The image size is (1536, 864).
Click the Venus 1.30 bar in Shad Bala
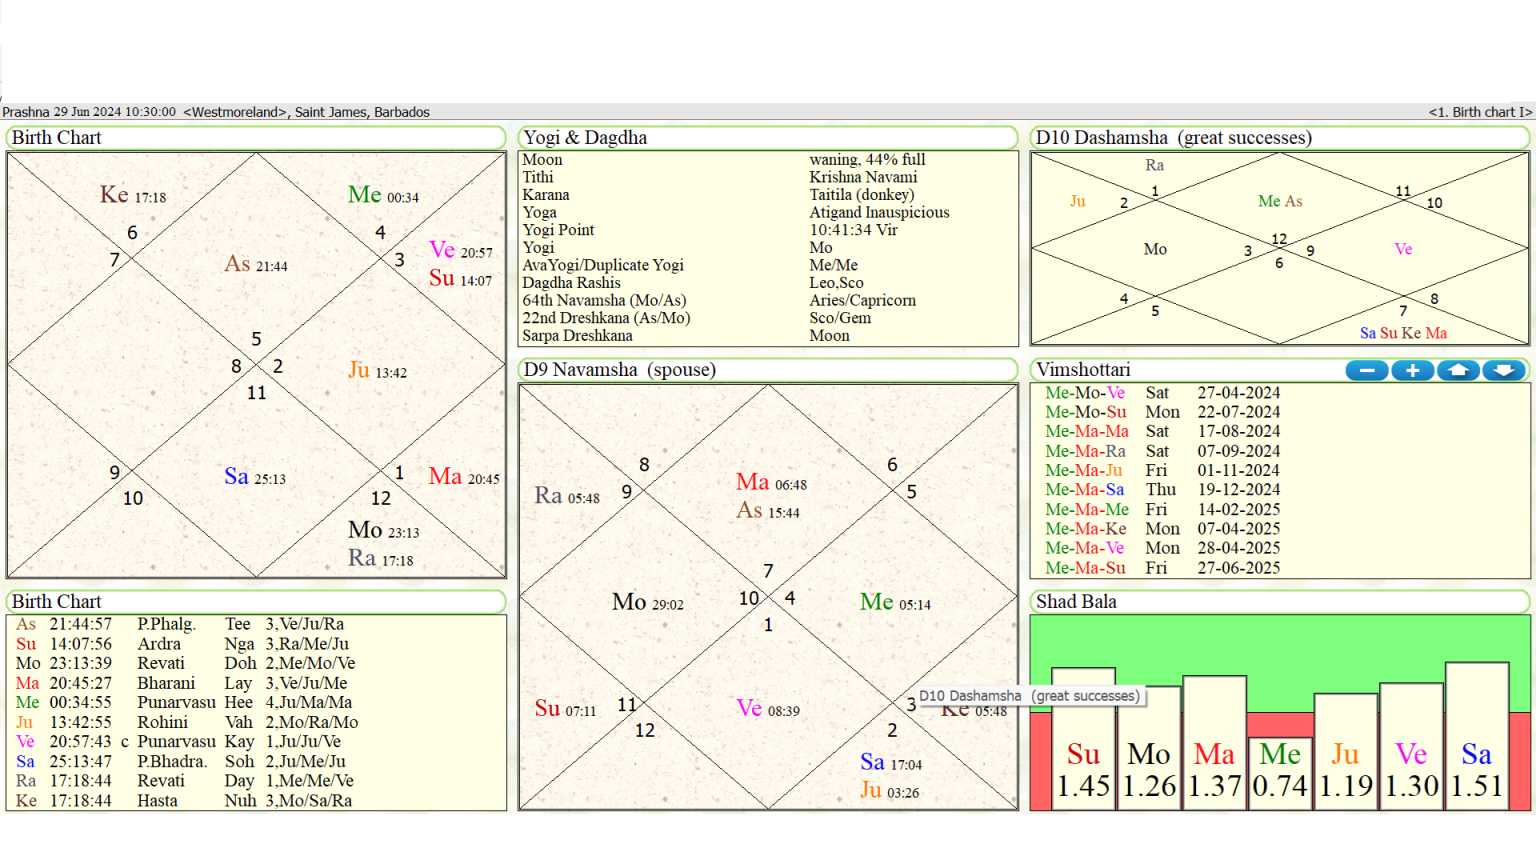pos(1411,746)
